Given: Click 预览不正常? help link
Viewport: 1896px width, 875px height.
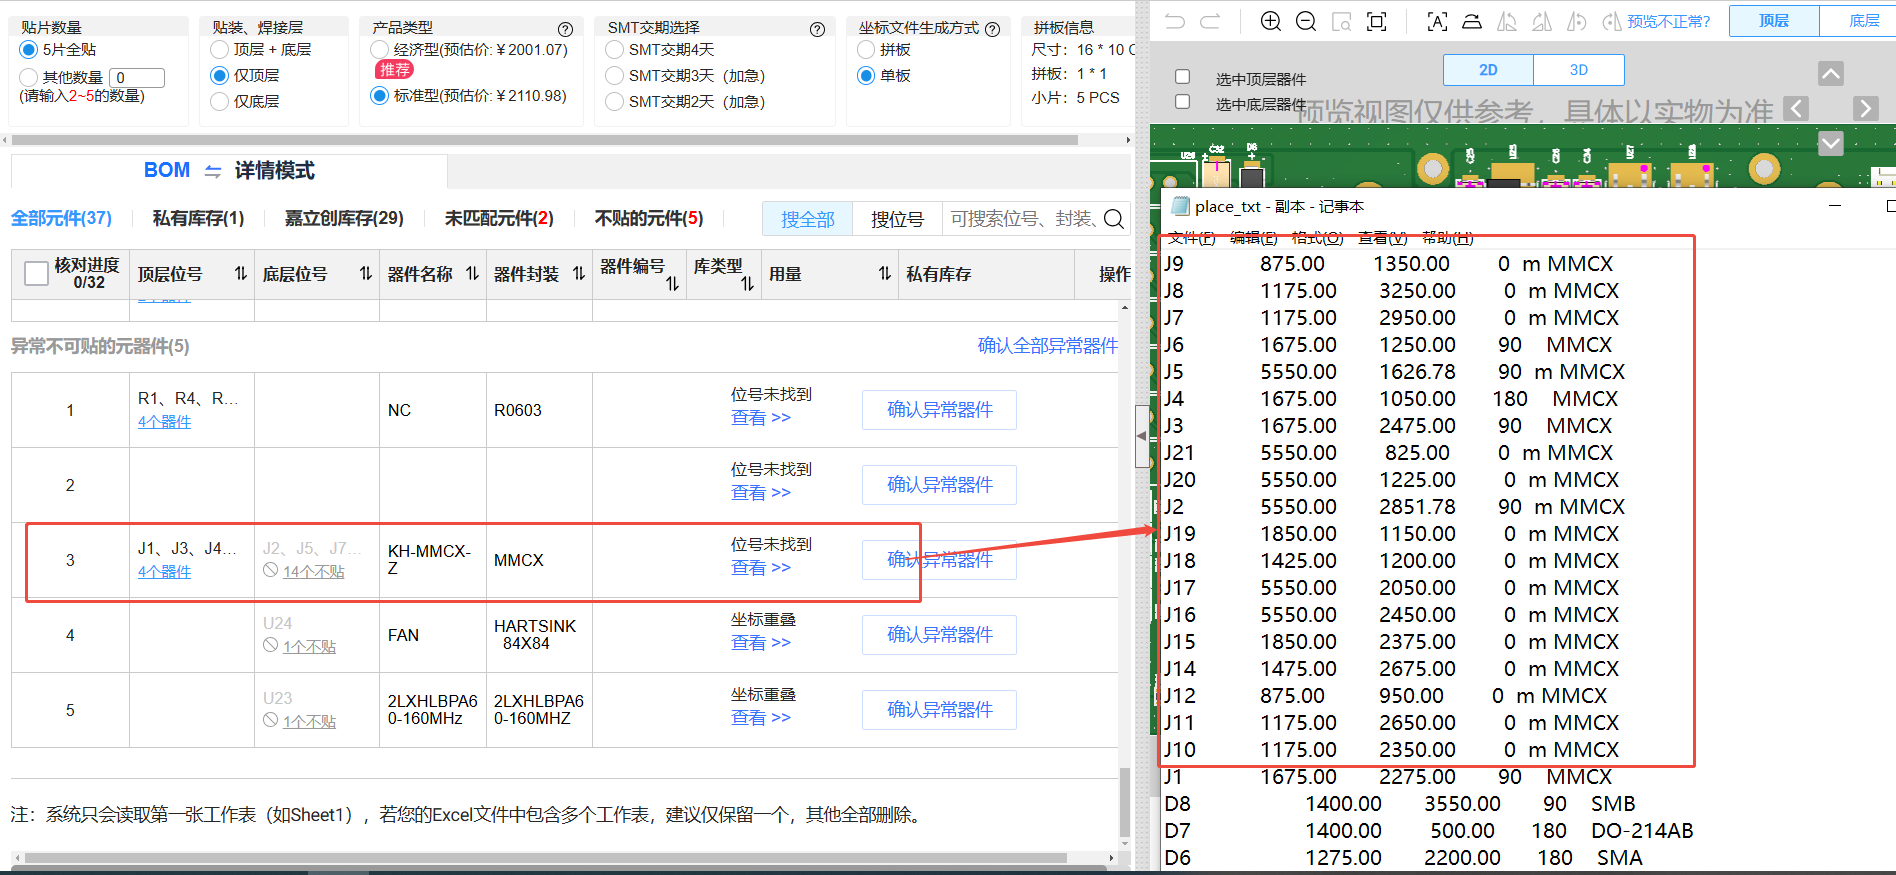Looking at the screenshot, I should coord(1668,21).
